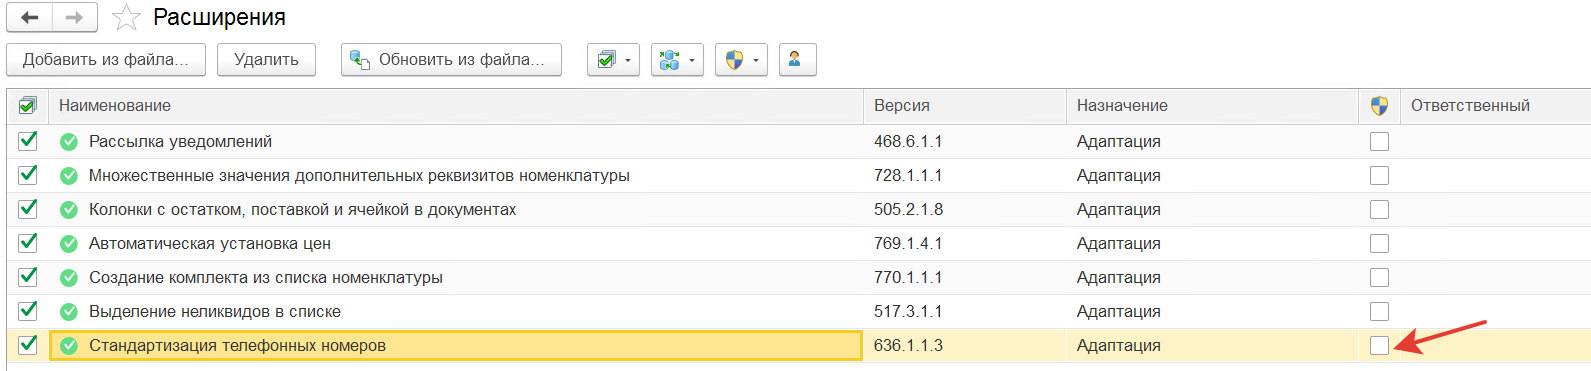This screenshot has height=371, width=1591.
Task: Open the green checkmark toolbar dropdown
Action: point(613,60)
